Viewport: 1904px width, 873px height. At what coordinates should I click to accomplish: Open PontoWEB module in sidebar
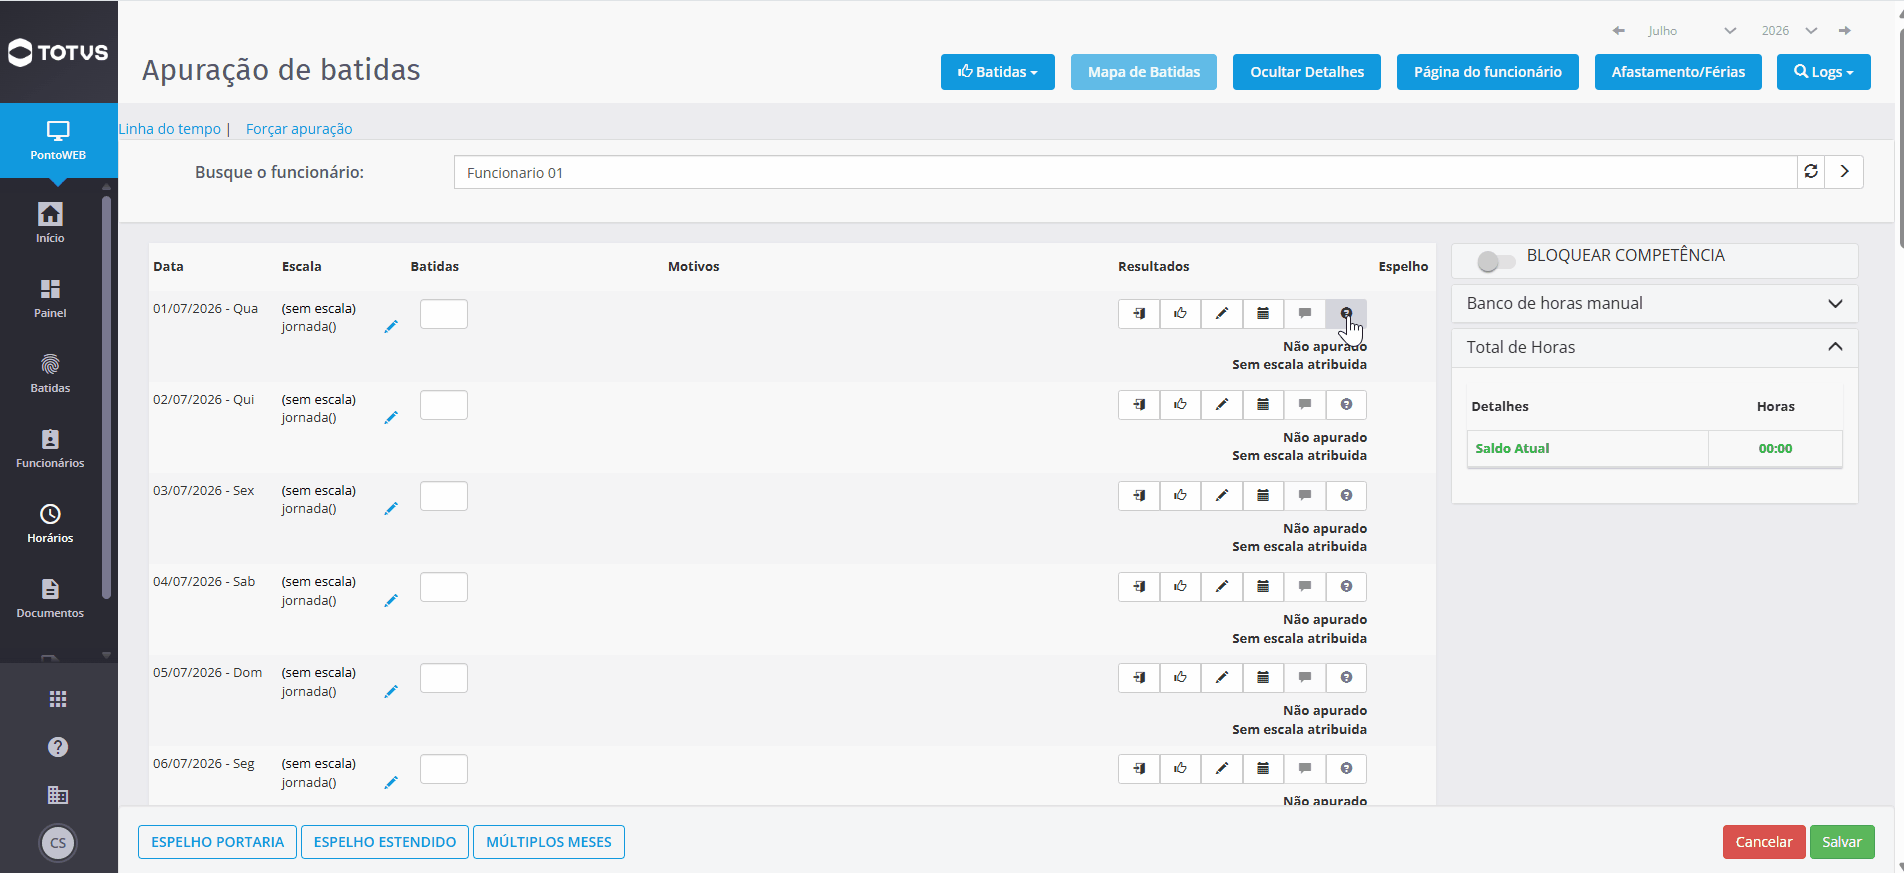(58, 141)
